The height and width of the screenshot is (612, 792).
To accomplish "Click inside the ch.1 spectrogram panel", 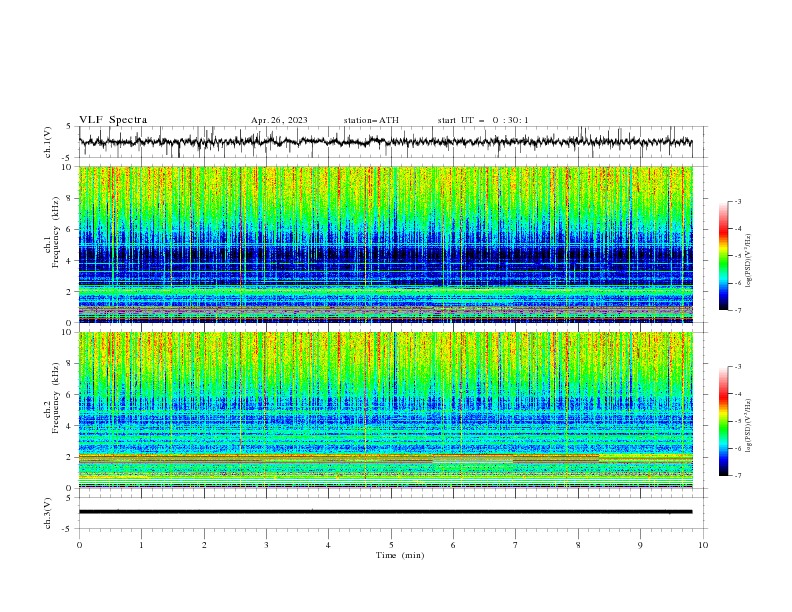I will coord(385,244).
